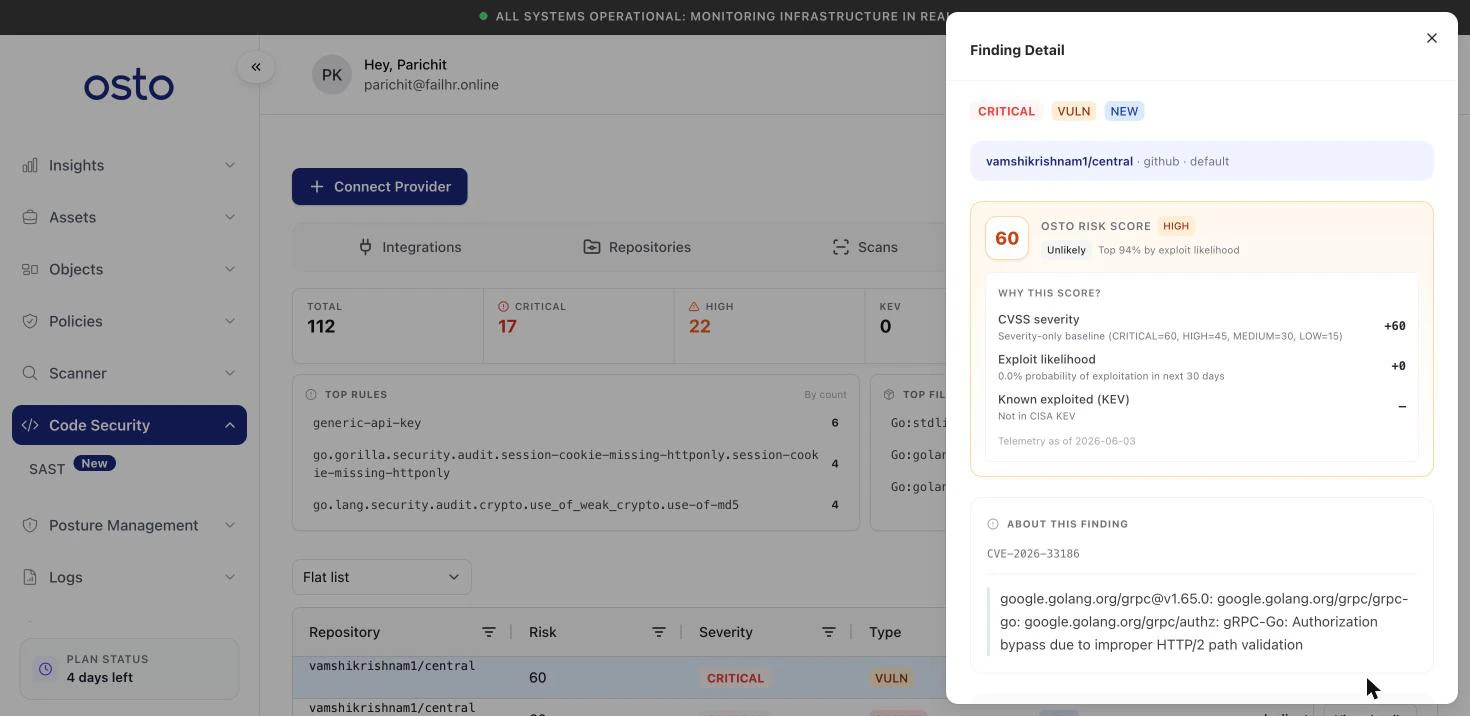Click the plus icon on Connect Provider
Screen dimensions: 1470x716
pos(317,187)
